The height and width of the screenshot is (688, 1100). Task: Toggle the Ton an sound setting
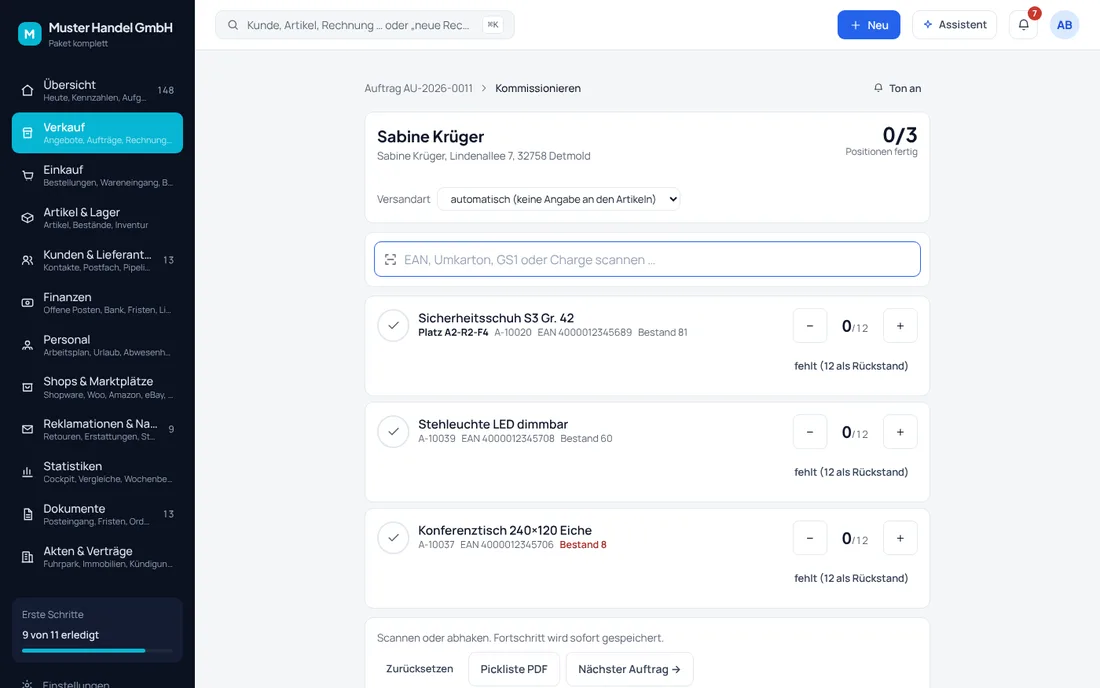[897, 88]
